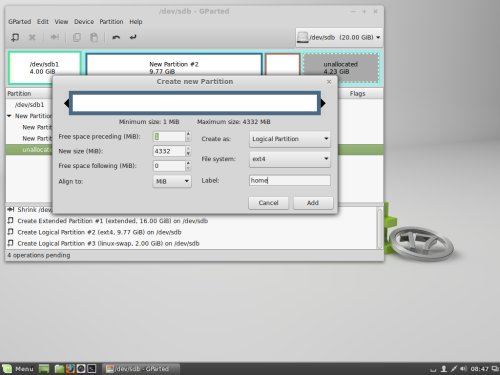This screenshot has height=375, width=500.
Task: Open the Device menu
Action: pos(84,22)
